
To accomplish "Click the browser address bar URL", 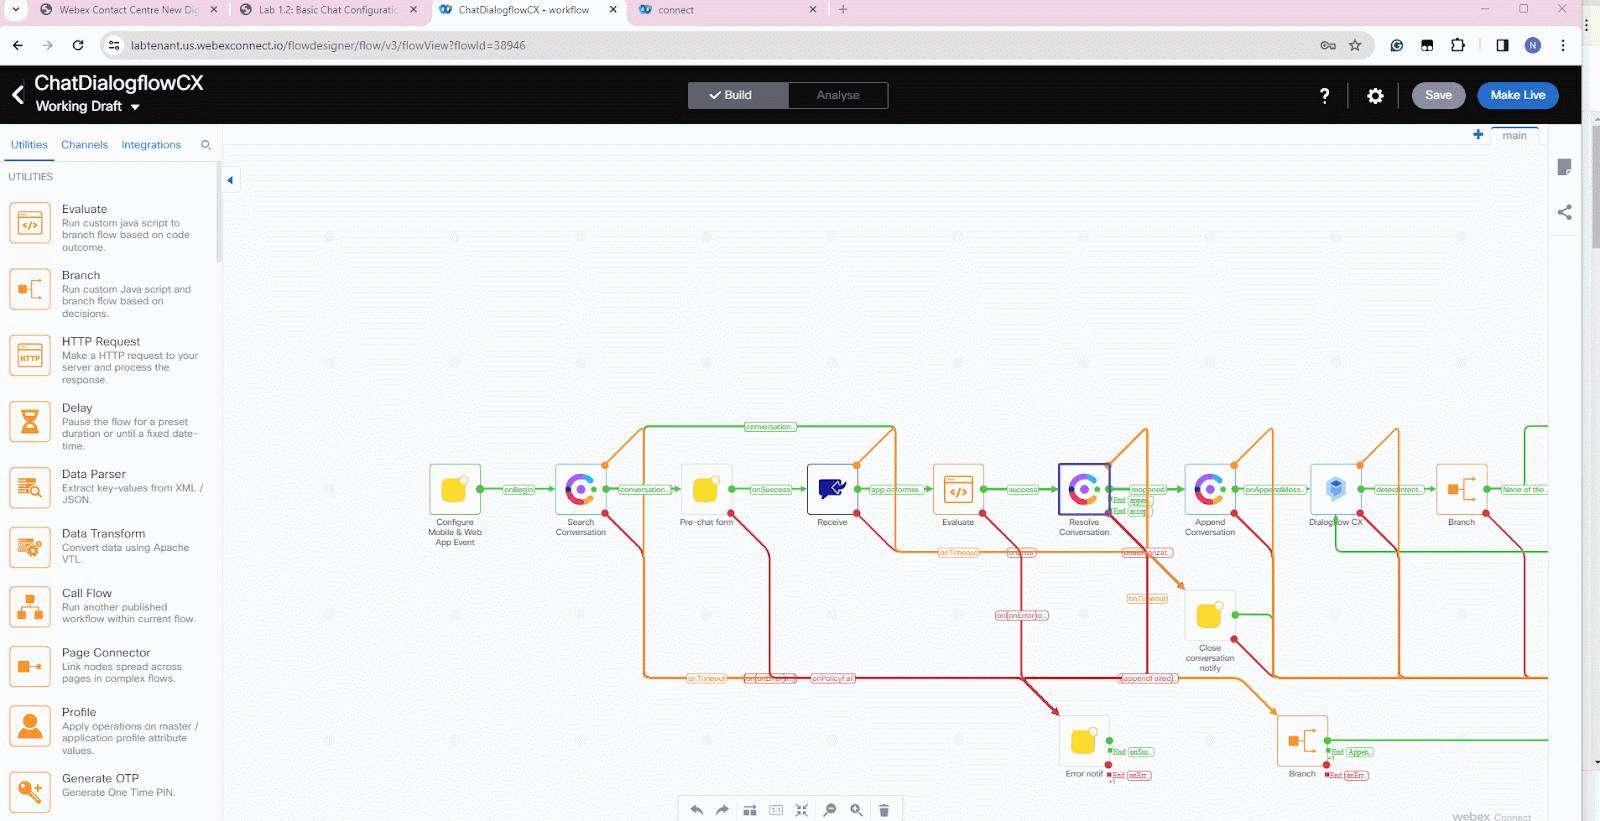I will click(328, 45).
